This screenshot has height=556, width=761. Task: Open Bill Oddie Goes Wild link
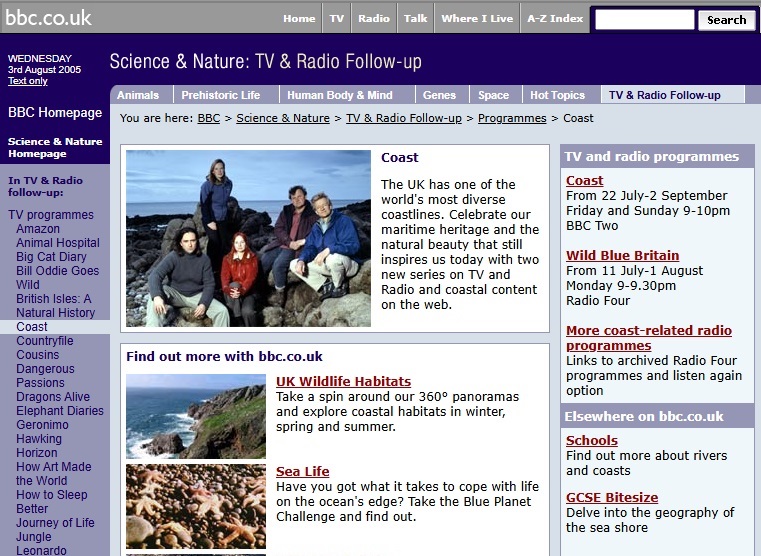(x=57, y=278)
